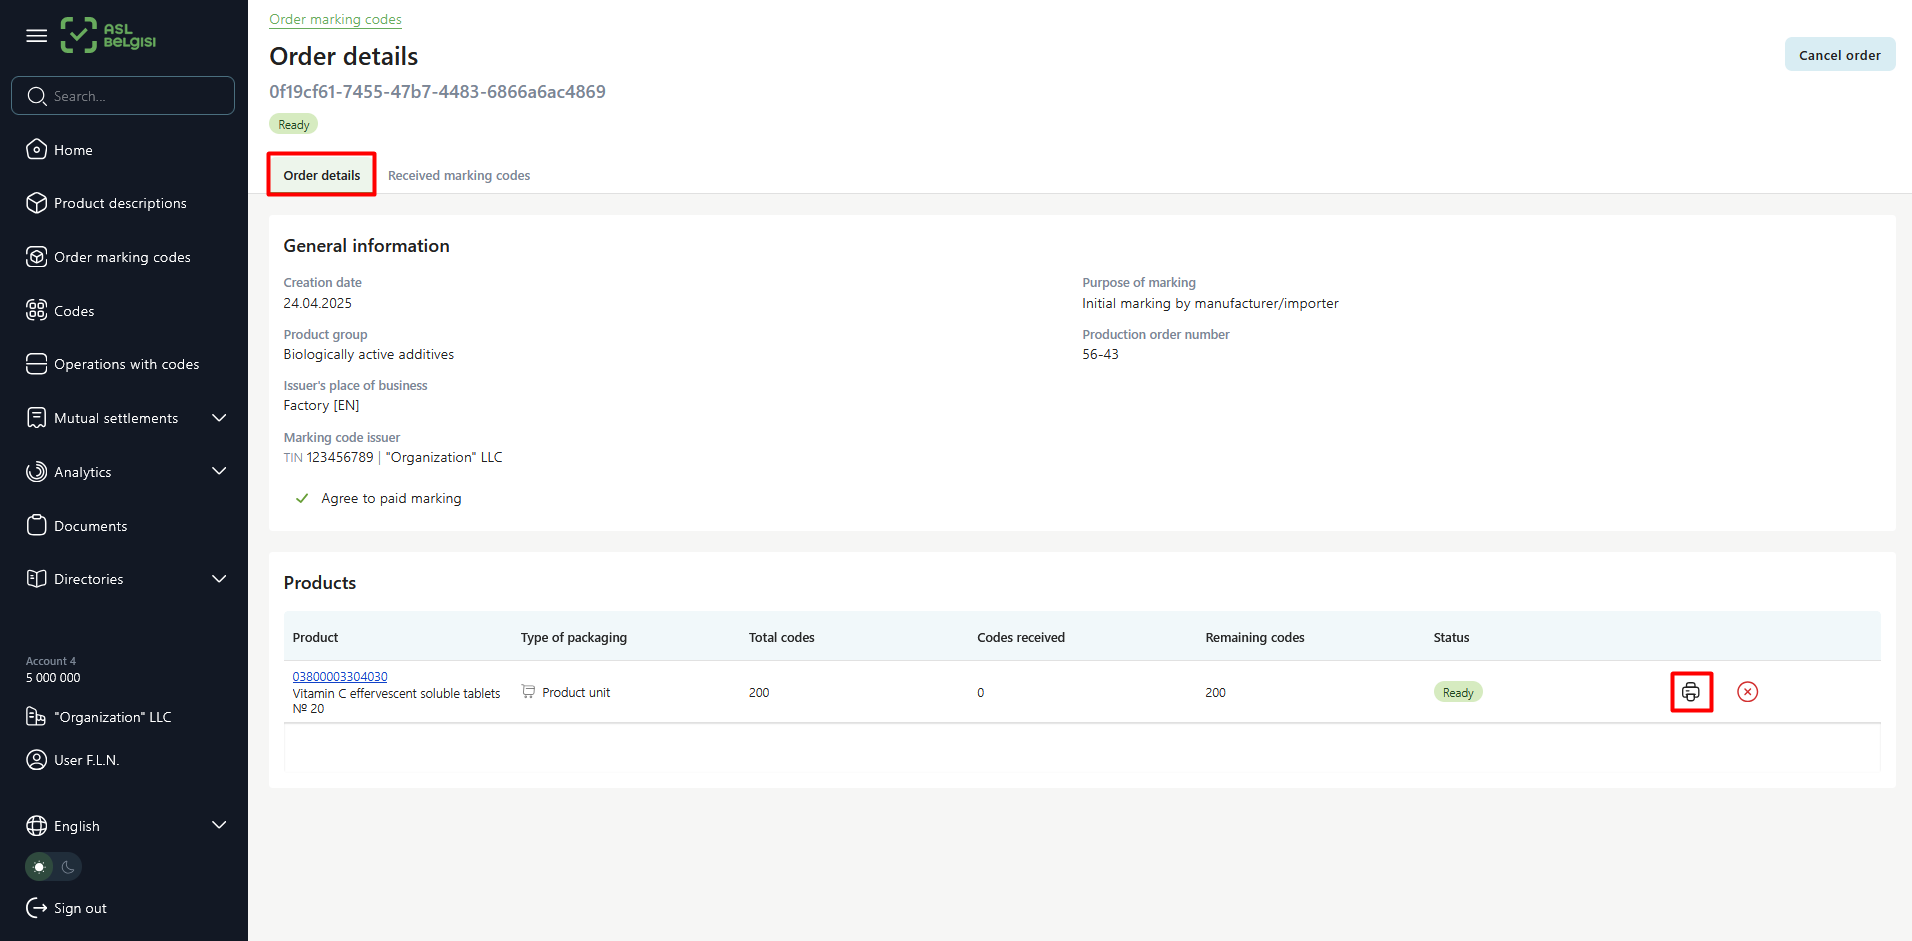Screen dimensions: 1912x941
Task: Click the Ready status in product row
Action: pos(1458,692)
